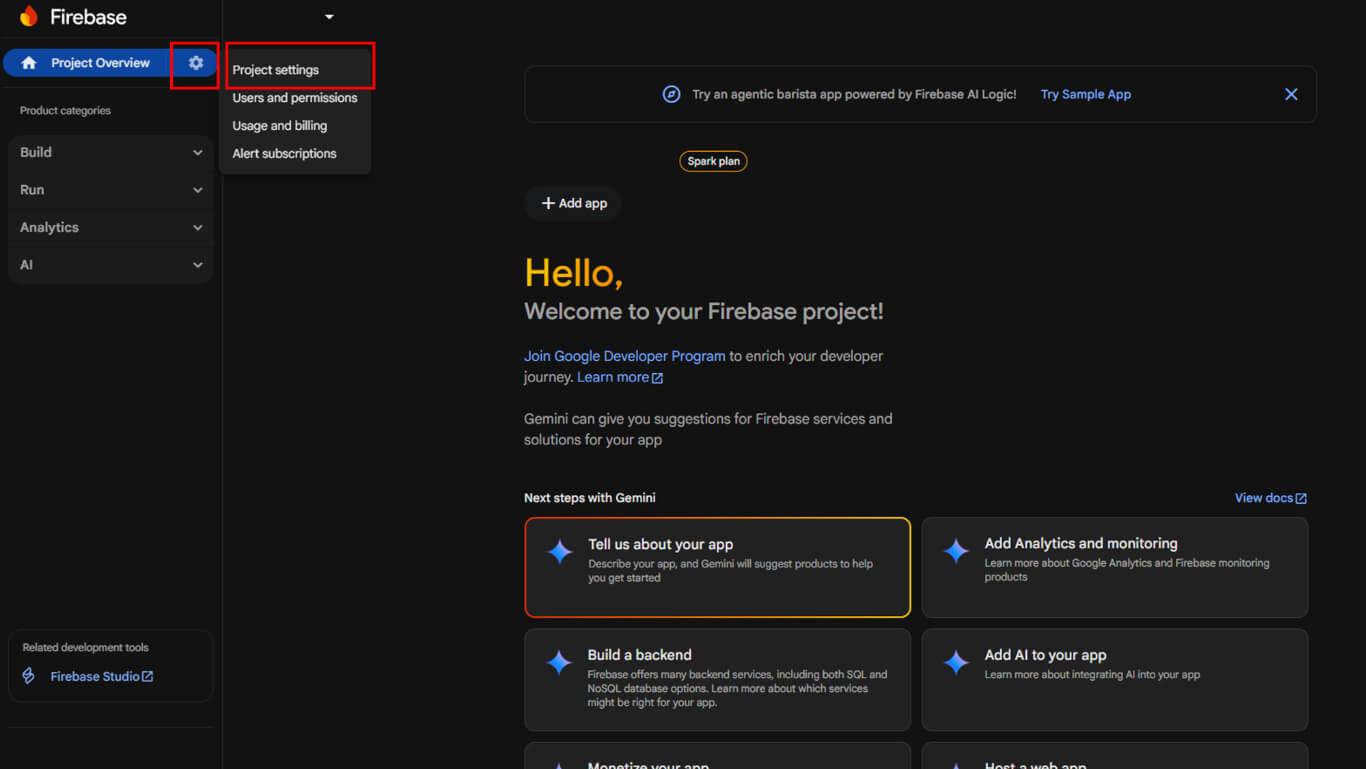Screen dimensions: 1366x769
Task: Open Users and permissions
Action: click(x=295, y=98)
